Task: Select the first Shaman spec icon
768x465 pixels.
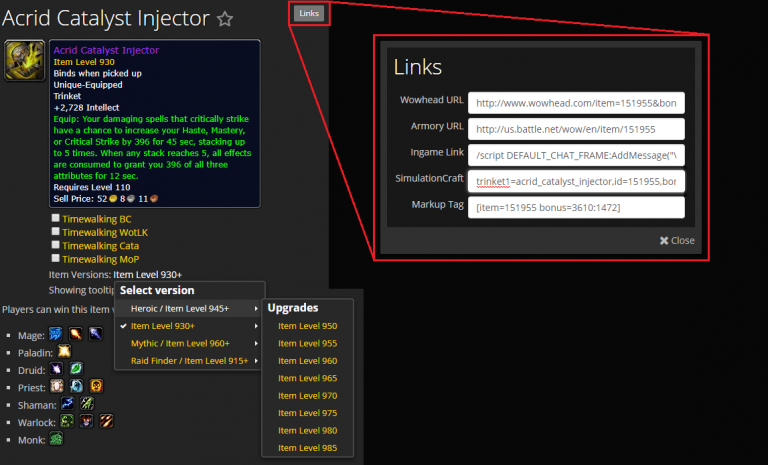Action: [x=67, y=403]
